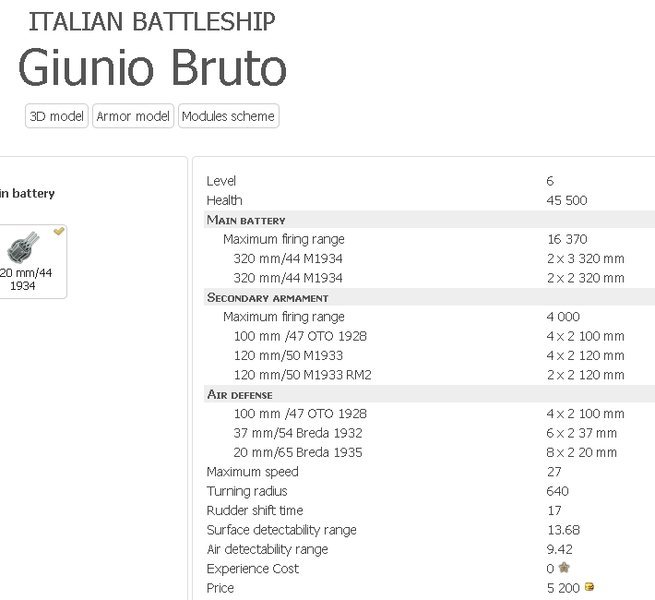
Task: Select the 2 x 3 320 mm gun value
Action: pos(584,258)
